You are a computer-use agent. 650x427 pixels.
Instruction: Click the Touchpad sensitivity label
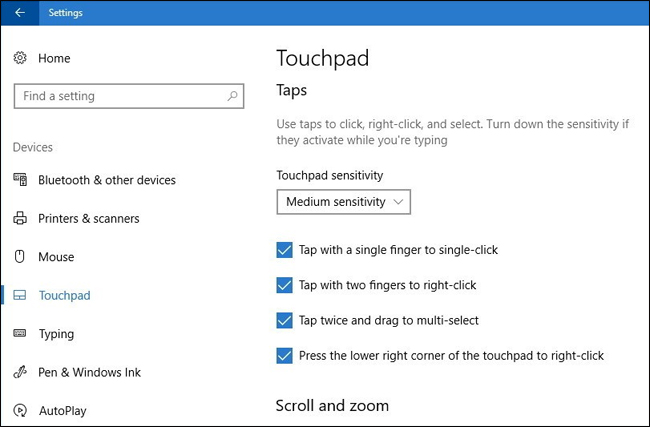click(330, 175)
